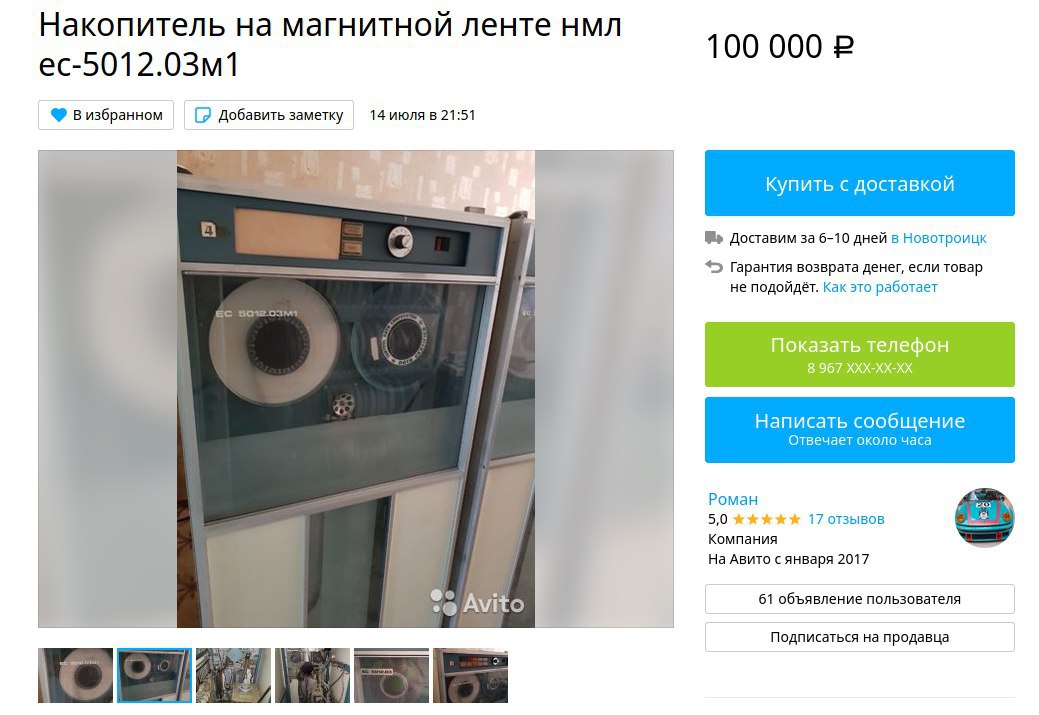The width and height of the screenshot is (1039, 715).
Task: Open seller Роман's avatar picture
Action: coord(984,518)
